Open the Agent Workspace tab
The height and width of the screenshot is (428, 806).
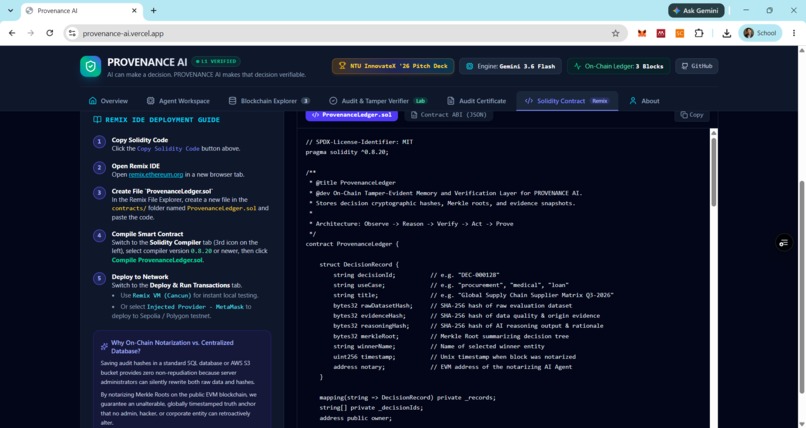[178, 101]
